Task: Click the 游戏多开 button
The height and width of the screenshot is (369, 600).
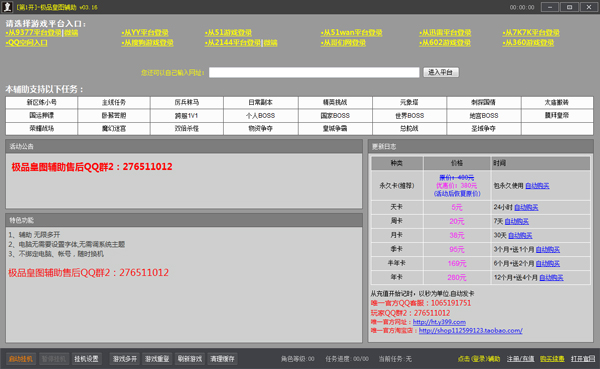Action: [x=124, y=359]
